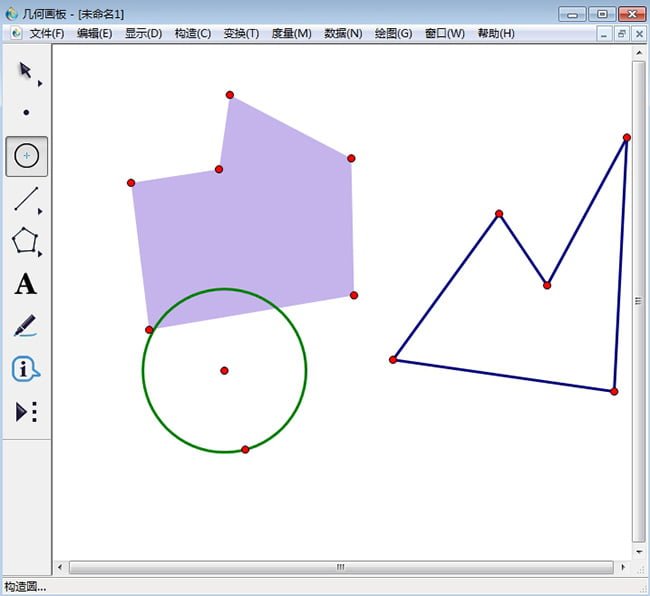Pick the Polygon tool

click(x=26, y=241)
